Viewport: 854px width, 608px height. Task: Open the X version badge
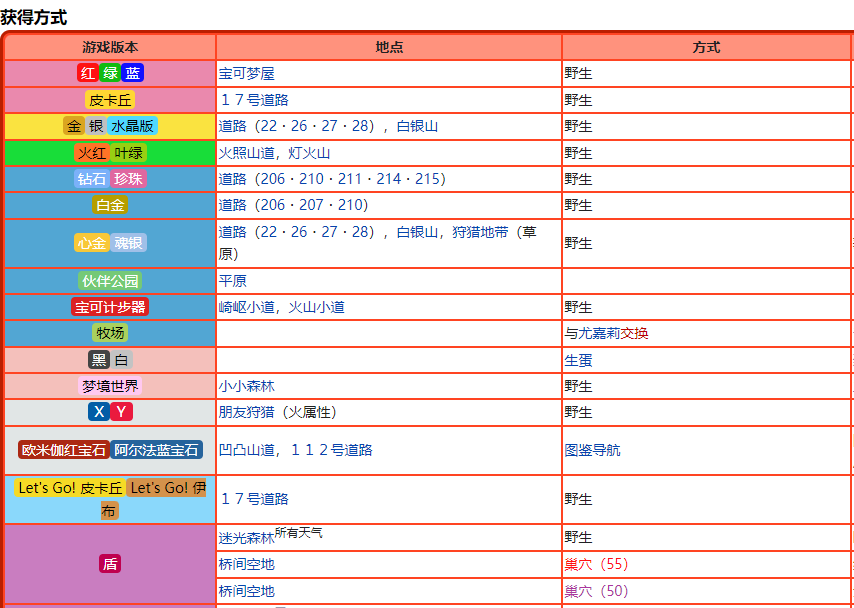point(99,412)
